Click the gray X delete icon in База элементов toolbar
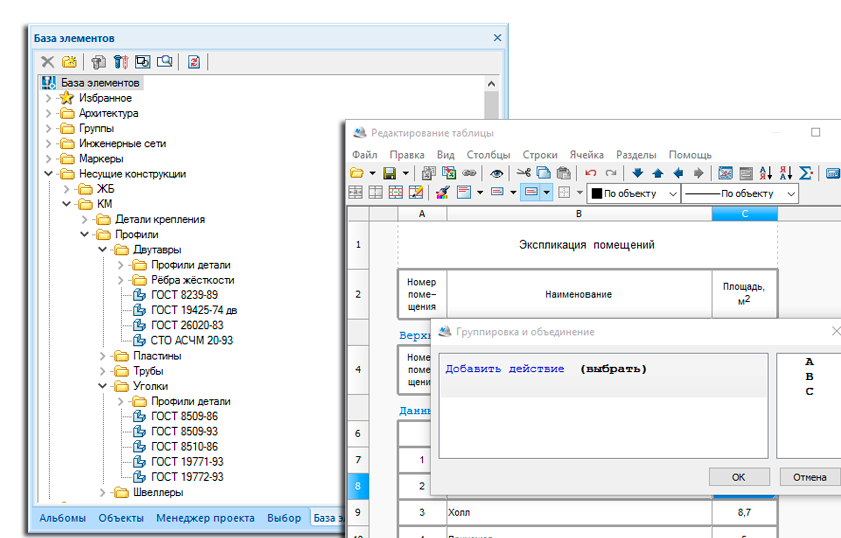The width and height of the screenshot is (841, 538). click(x=48, y=62)
